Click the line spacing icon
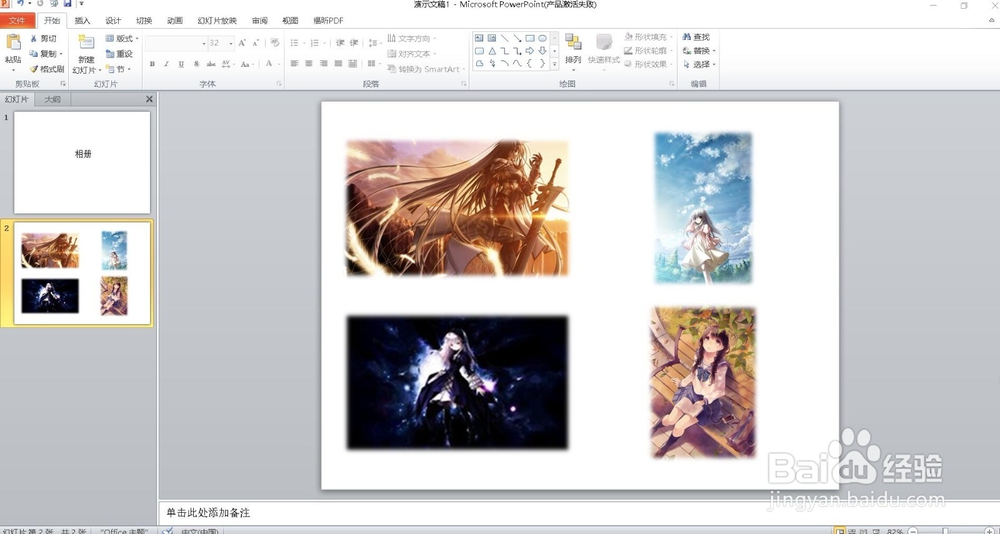This screenshot has width=1000, height=534. [374, 43]
